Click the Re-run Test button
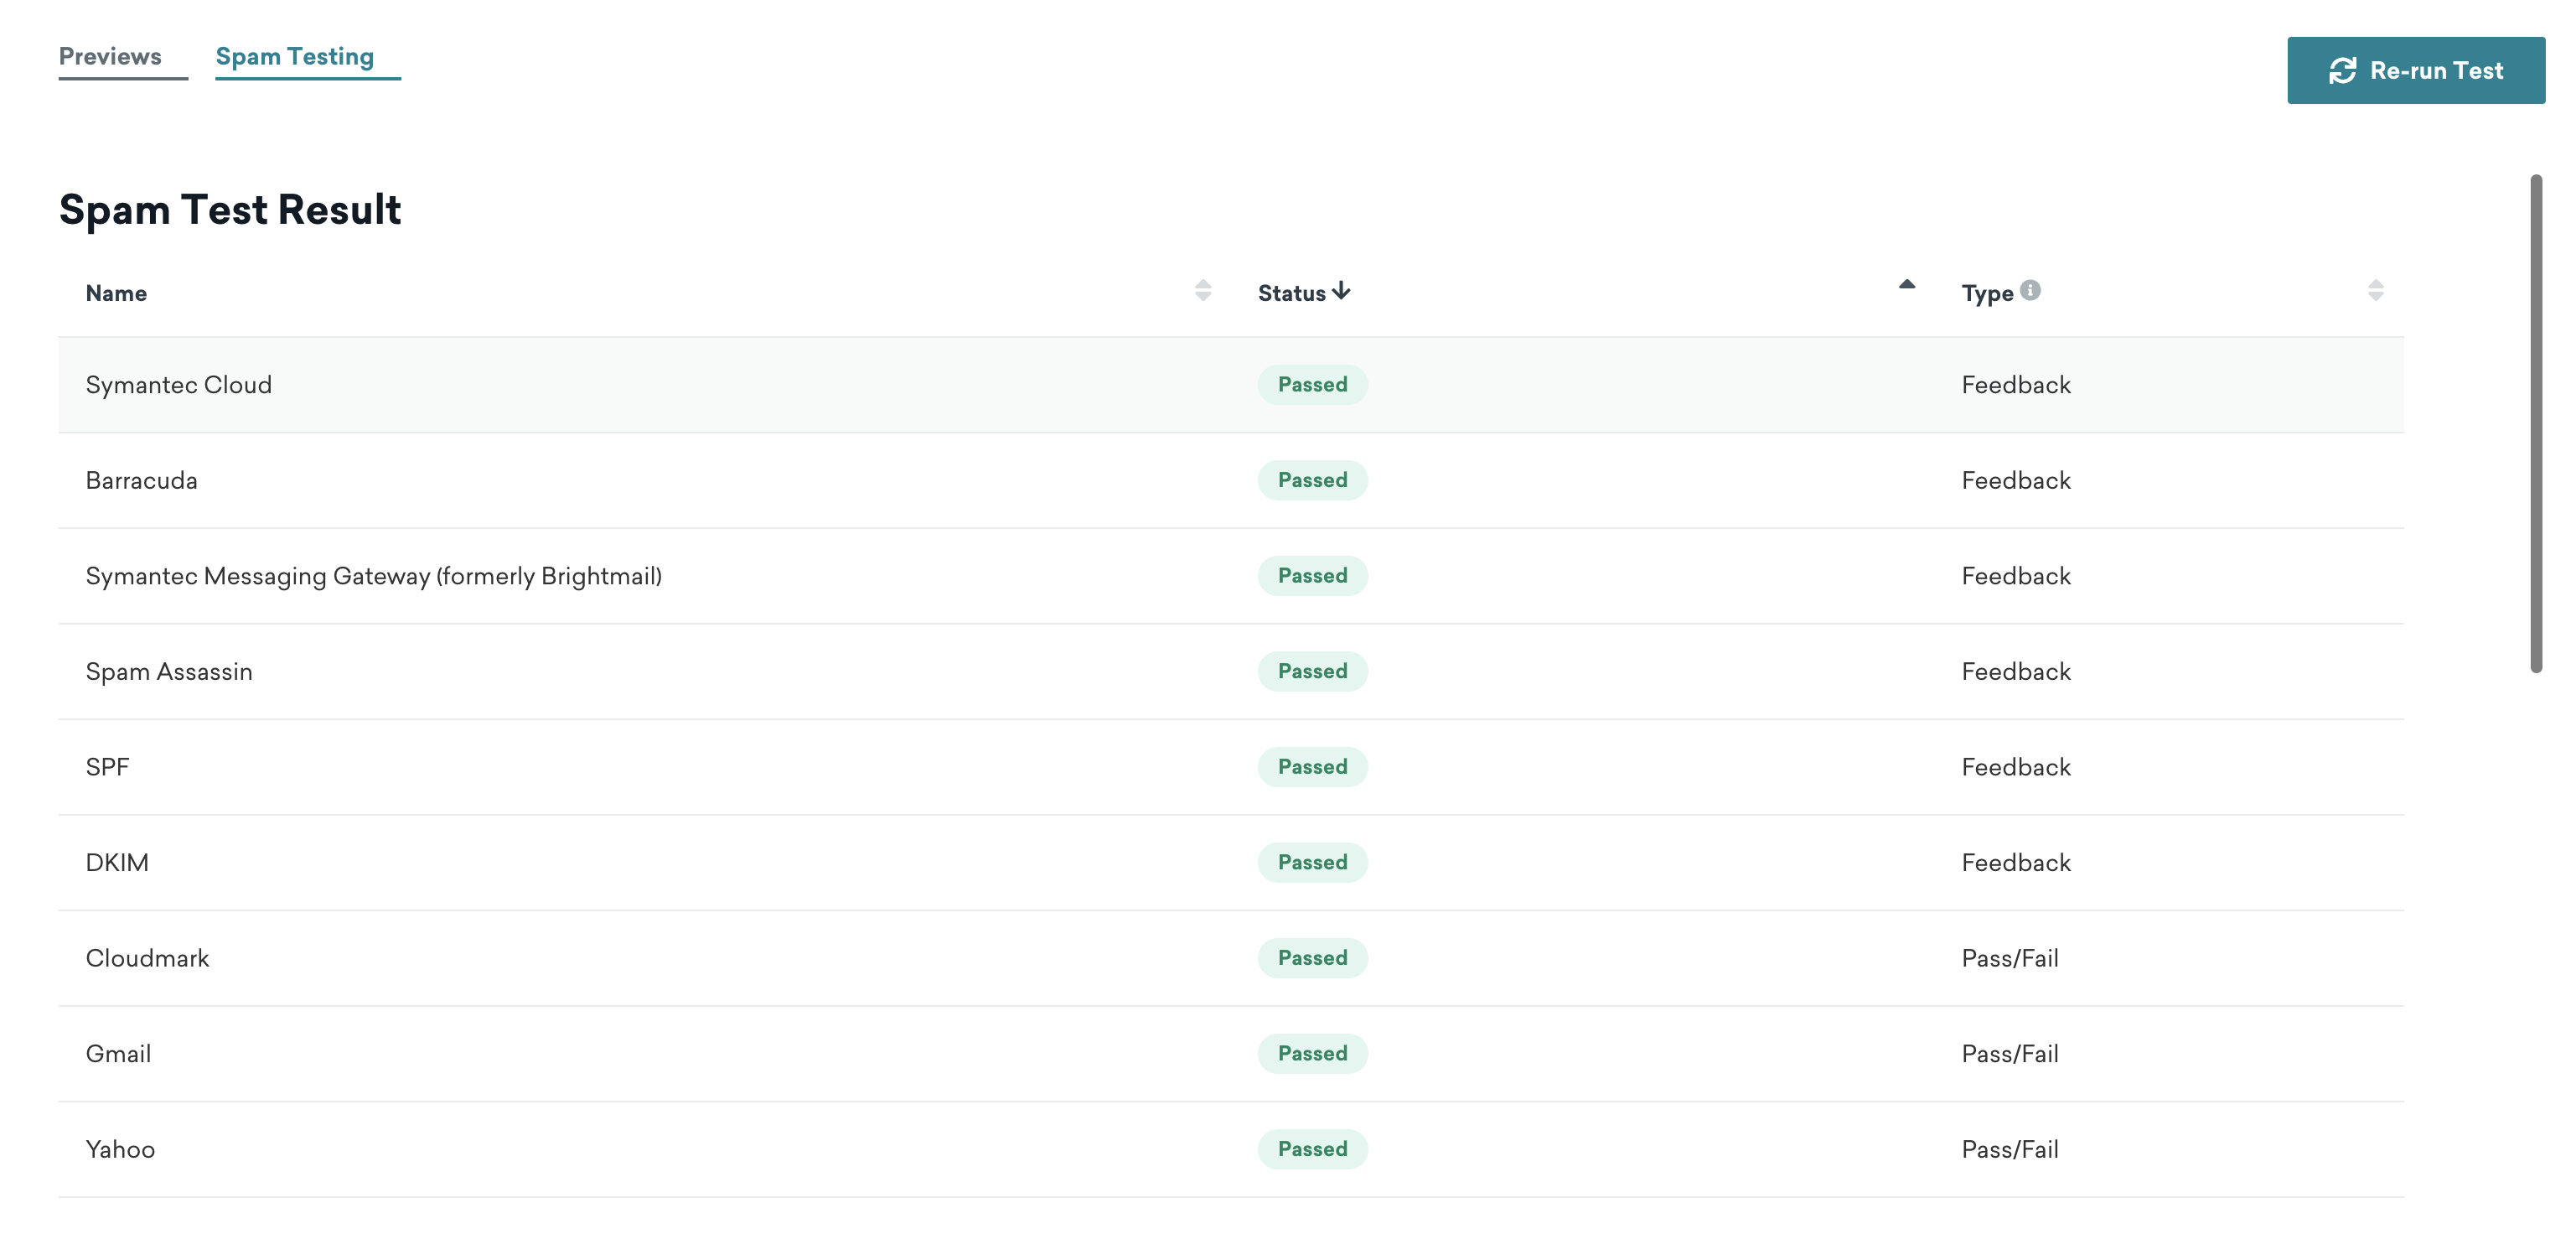Screen dimensions: 2576x1234 (x=2417, y=69)
